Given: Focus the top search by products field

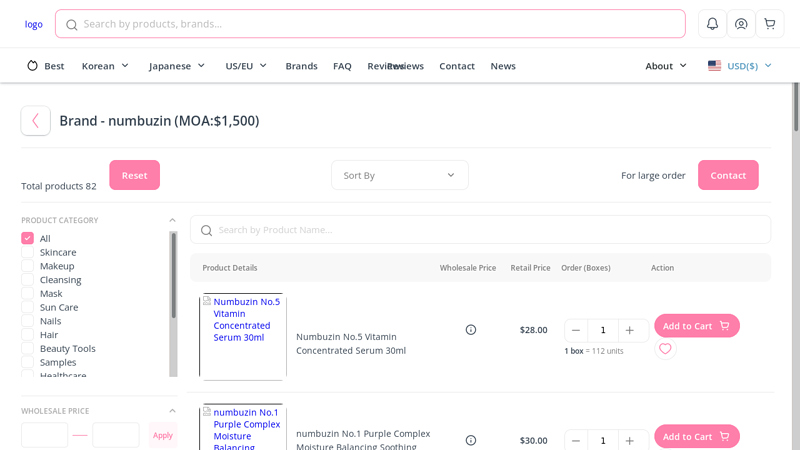Looking at the screenshot, I should point(370,23).
